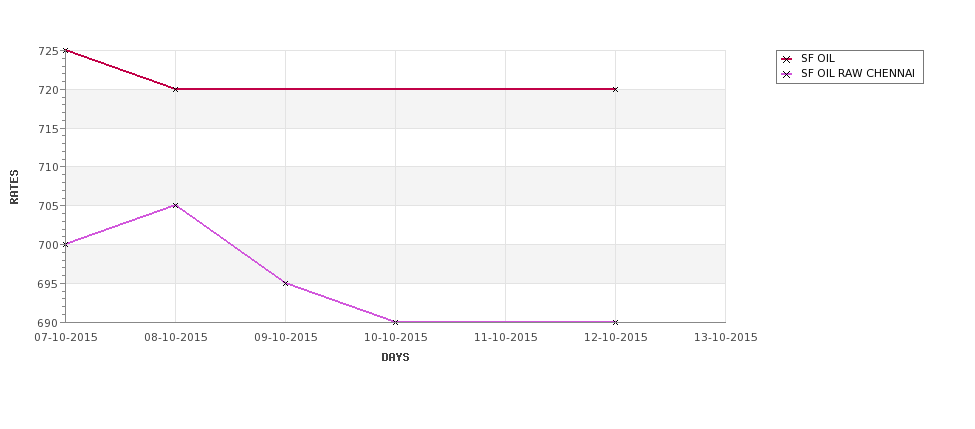Viewport: 975px width, 429px height.
Task: Select SF OIL marker on 08-10-2015
Action: point(175,90)
